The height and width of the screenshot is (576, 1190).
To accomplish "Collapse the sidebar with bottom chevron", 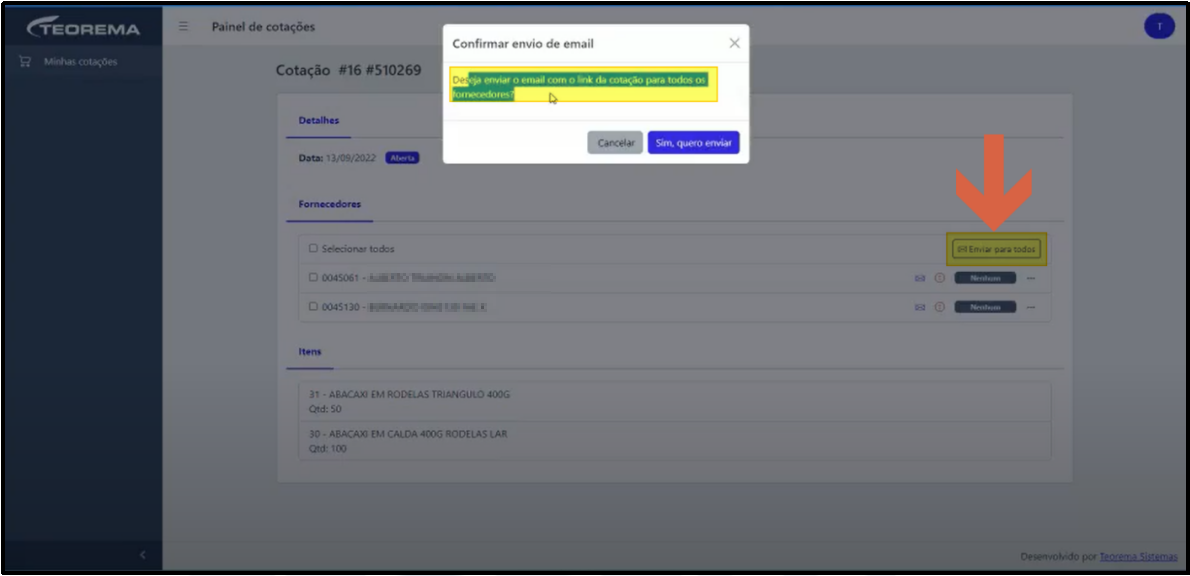I will pyautogui.click(x=142, y=556).
